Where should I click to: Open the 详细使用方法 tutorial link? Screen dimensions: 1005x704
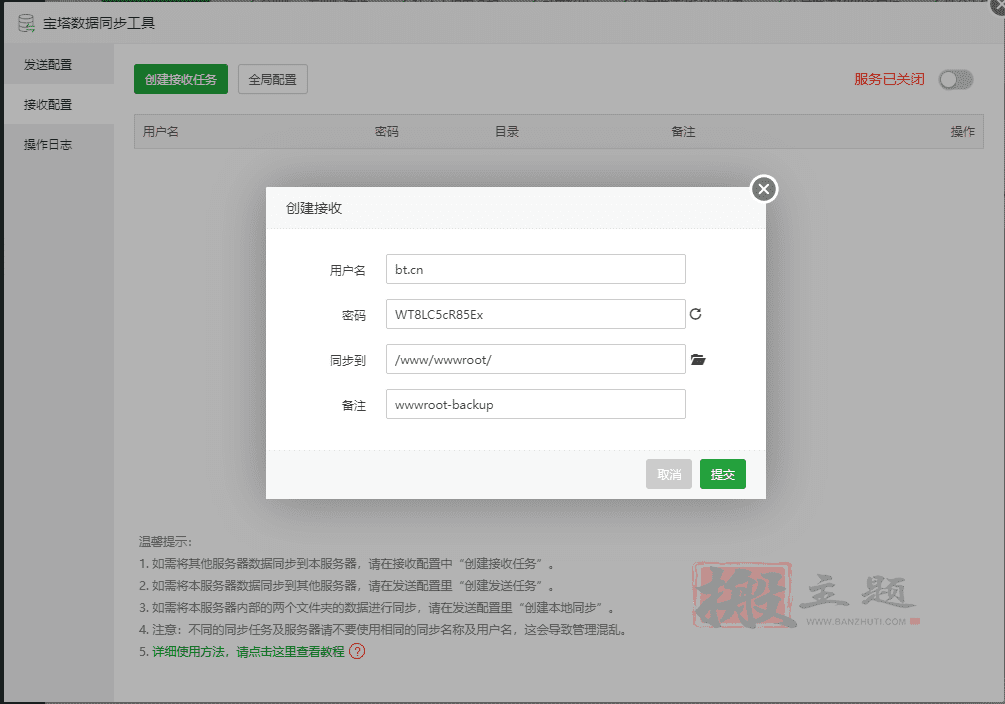tap(248, 651)
